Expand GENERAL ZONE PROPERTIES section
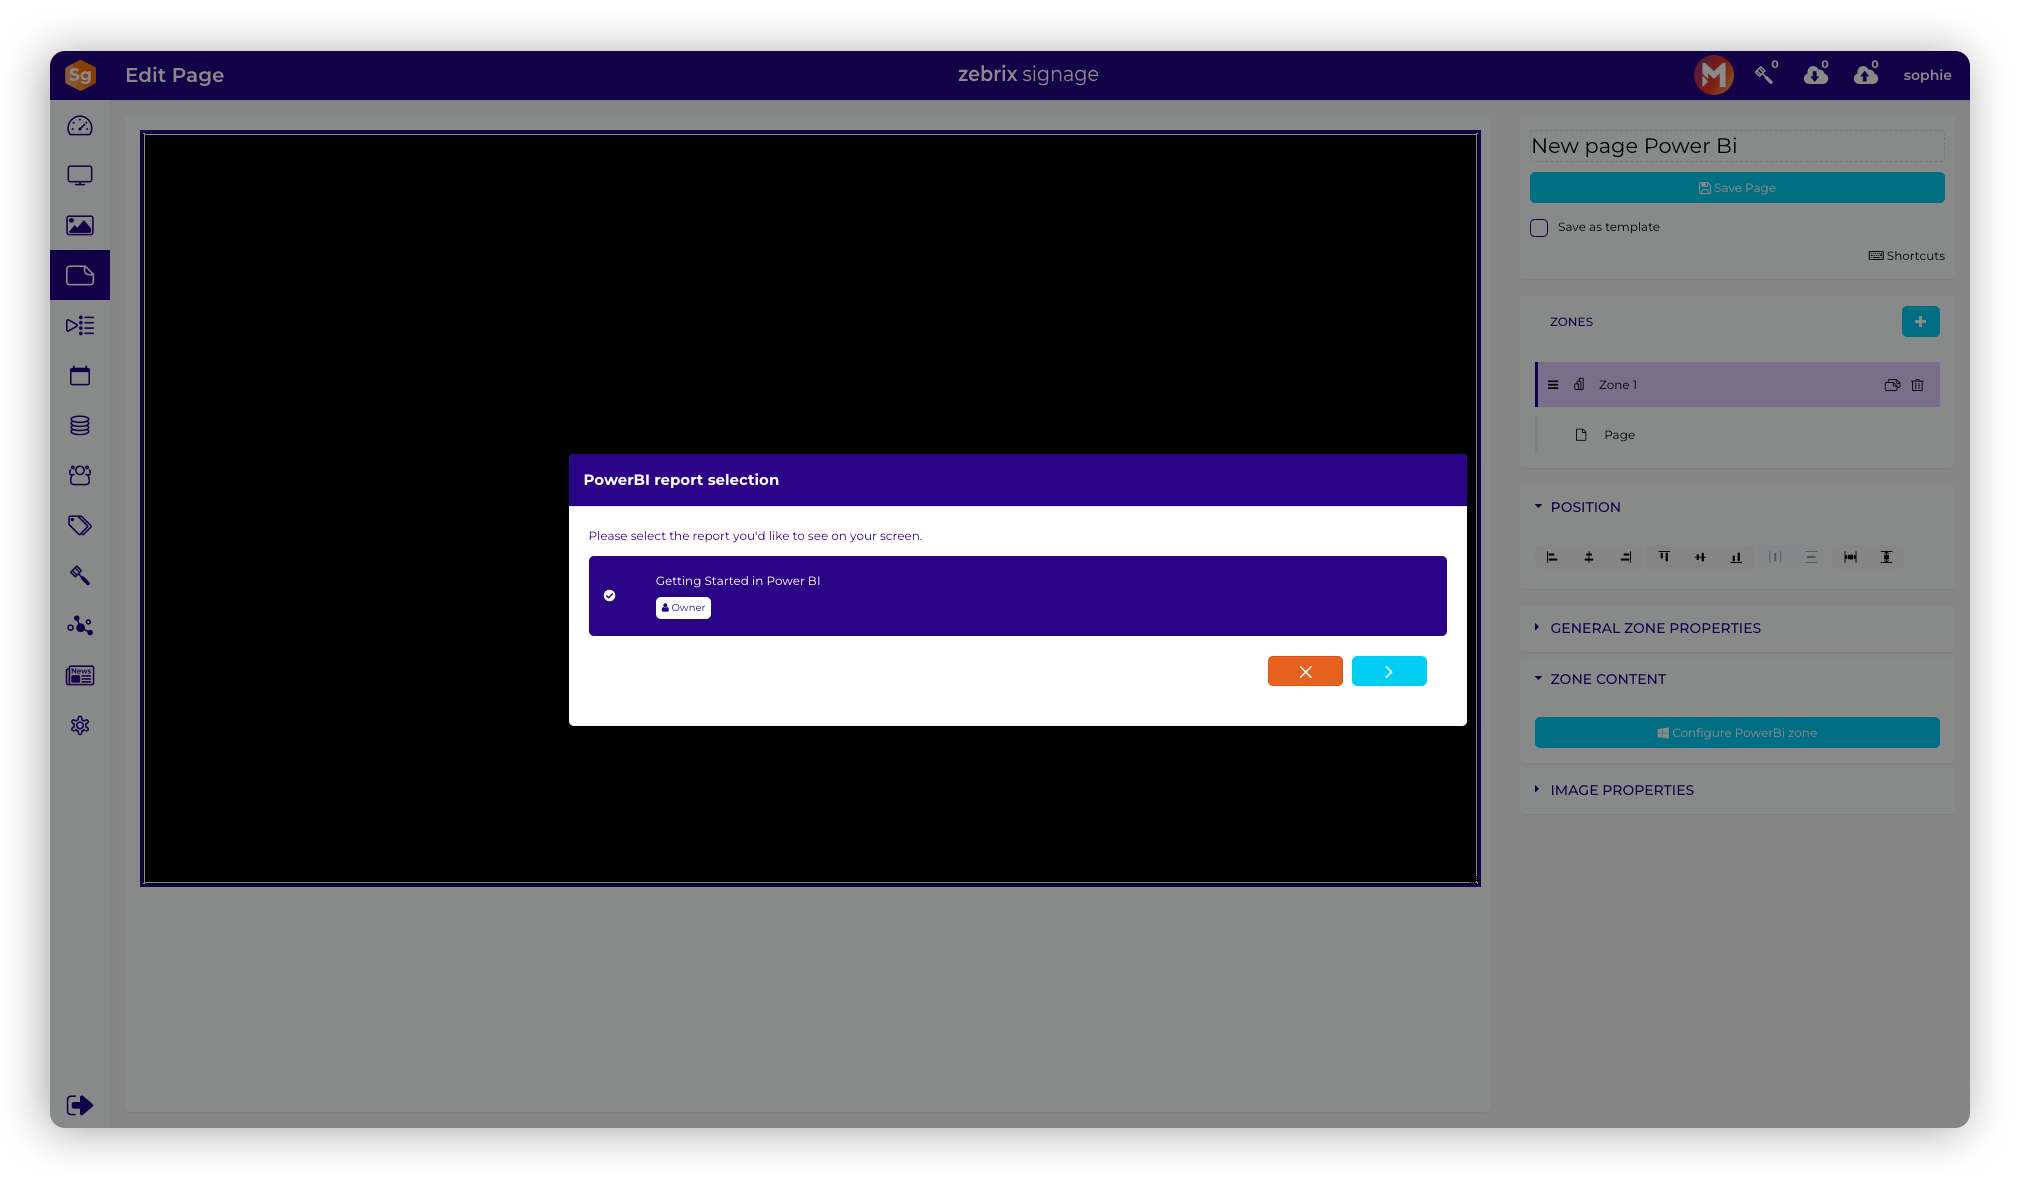The image size is (2020, 1180). (1655, 628)
